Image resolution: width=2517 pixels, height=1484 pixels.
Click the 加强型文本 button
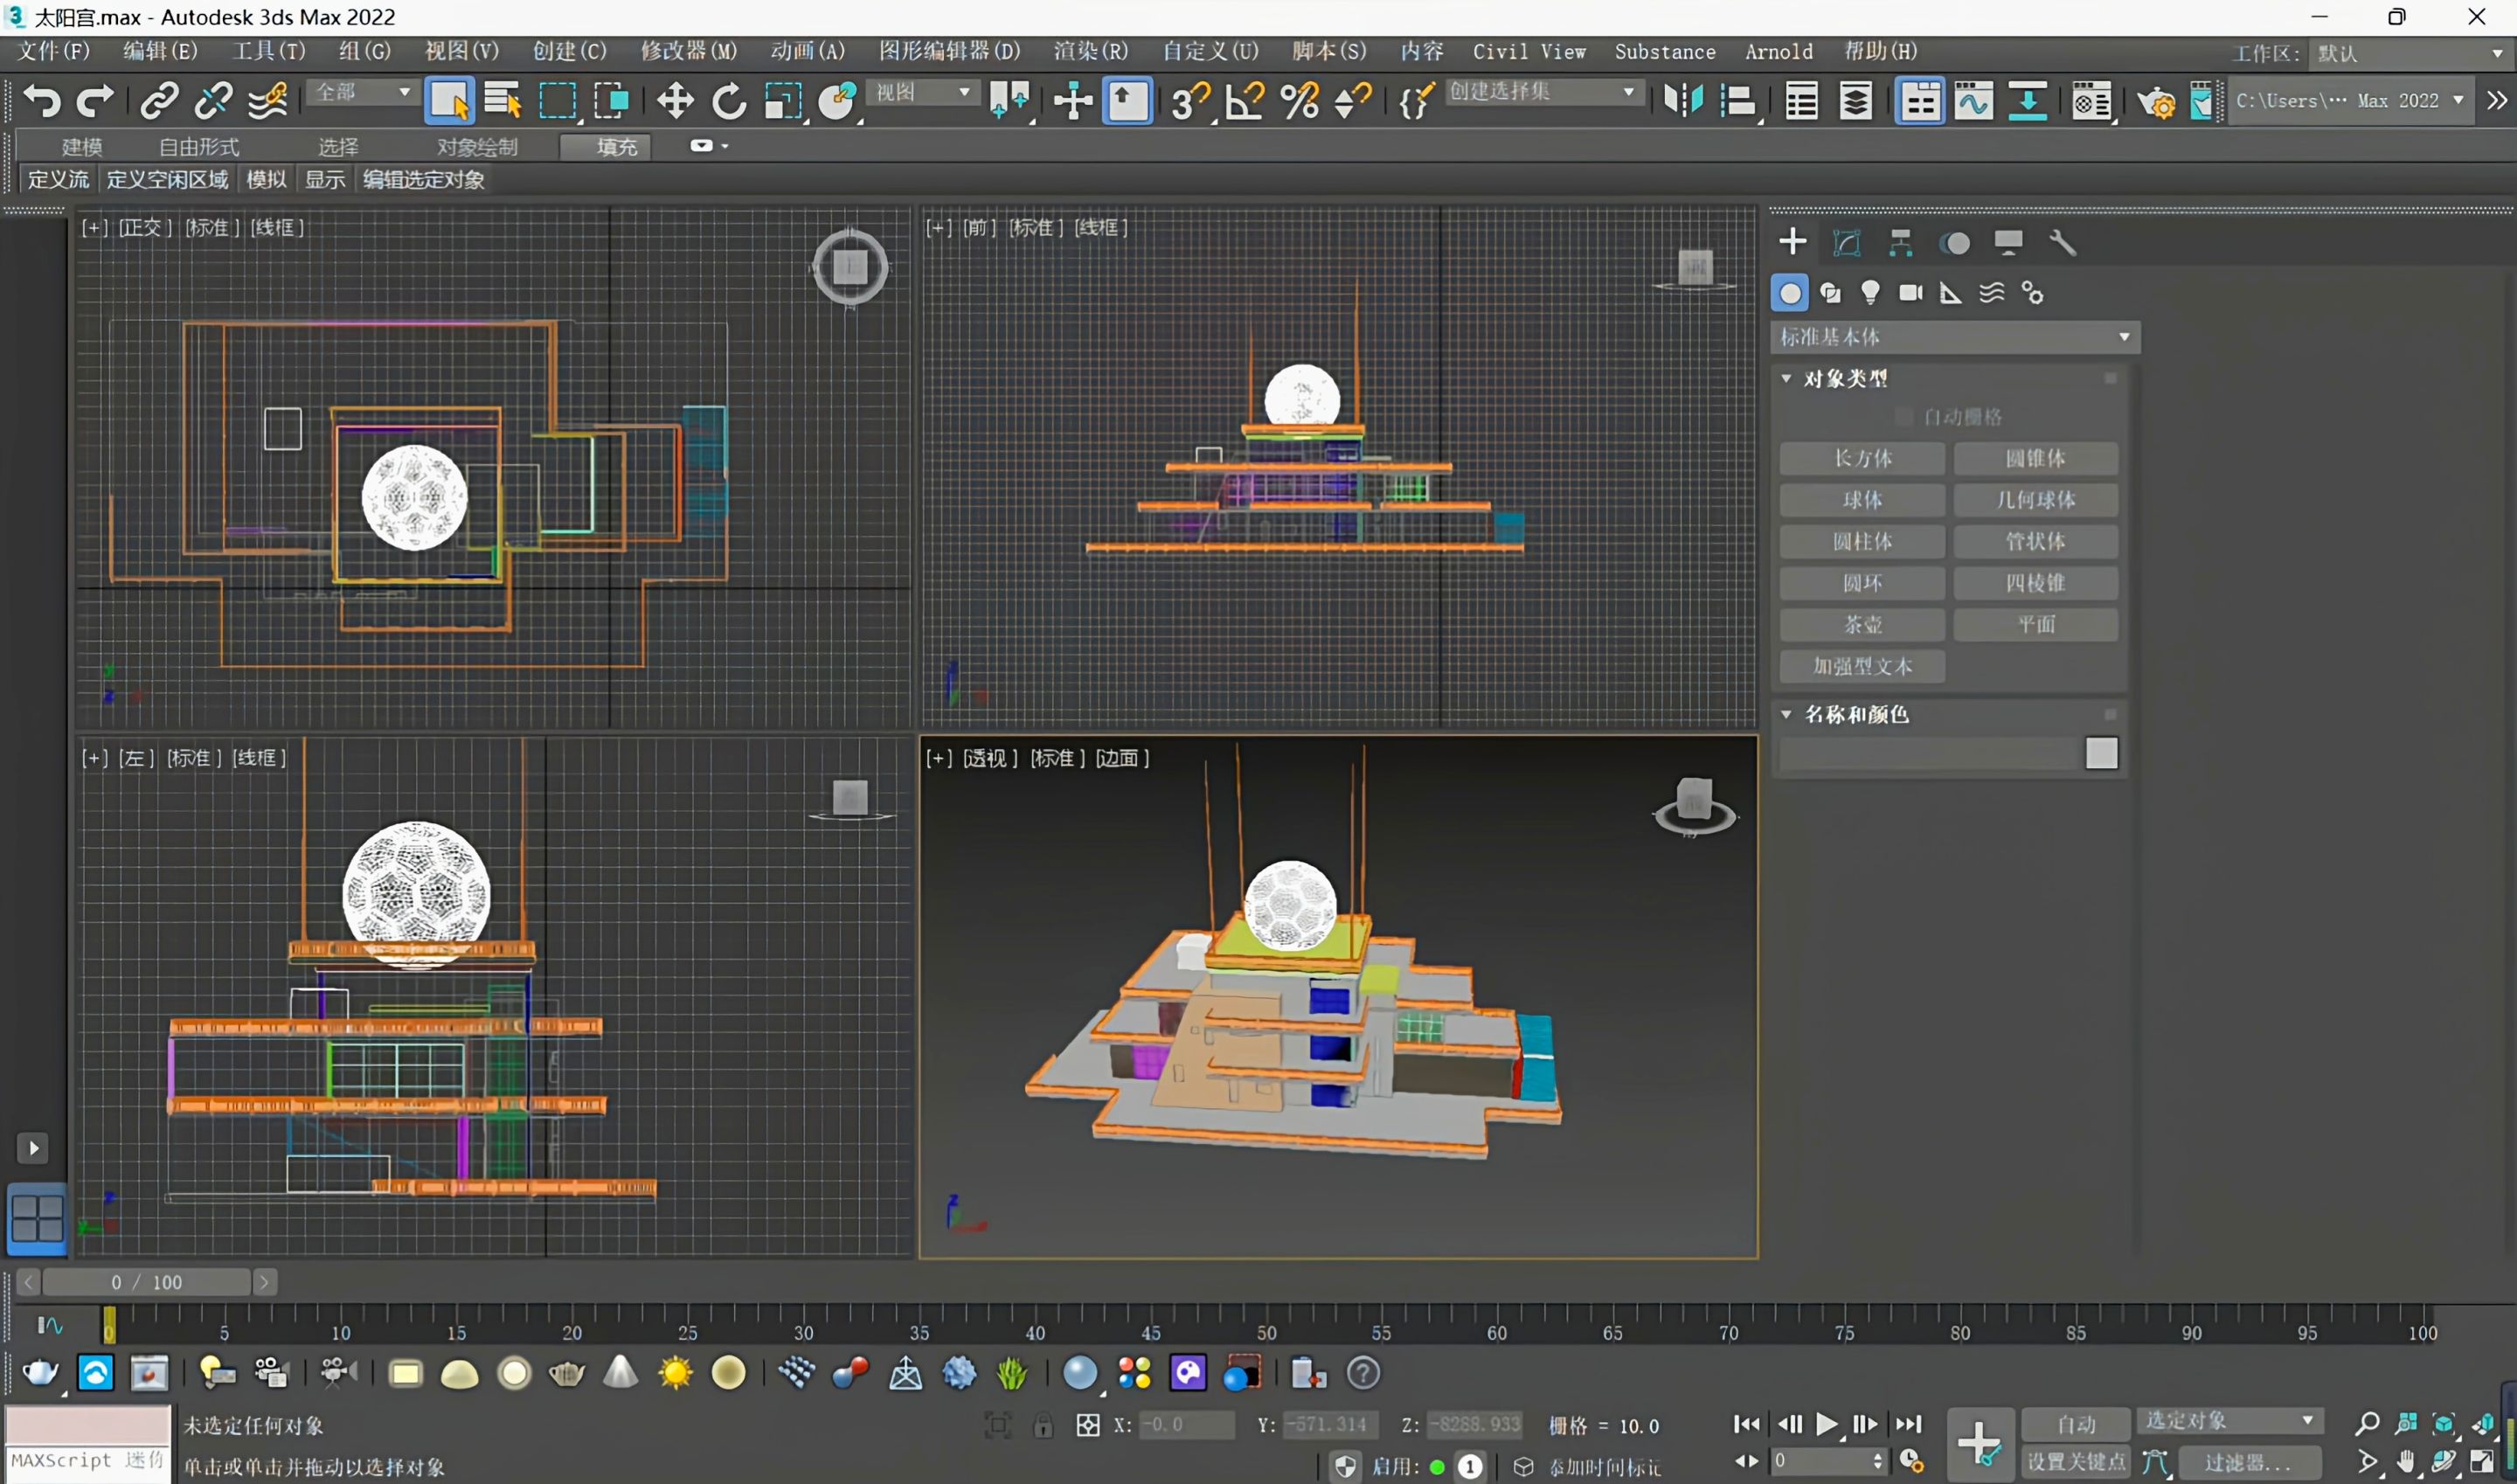click(1862, 666)
